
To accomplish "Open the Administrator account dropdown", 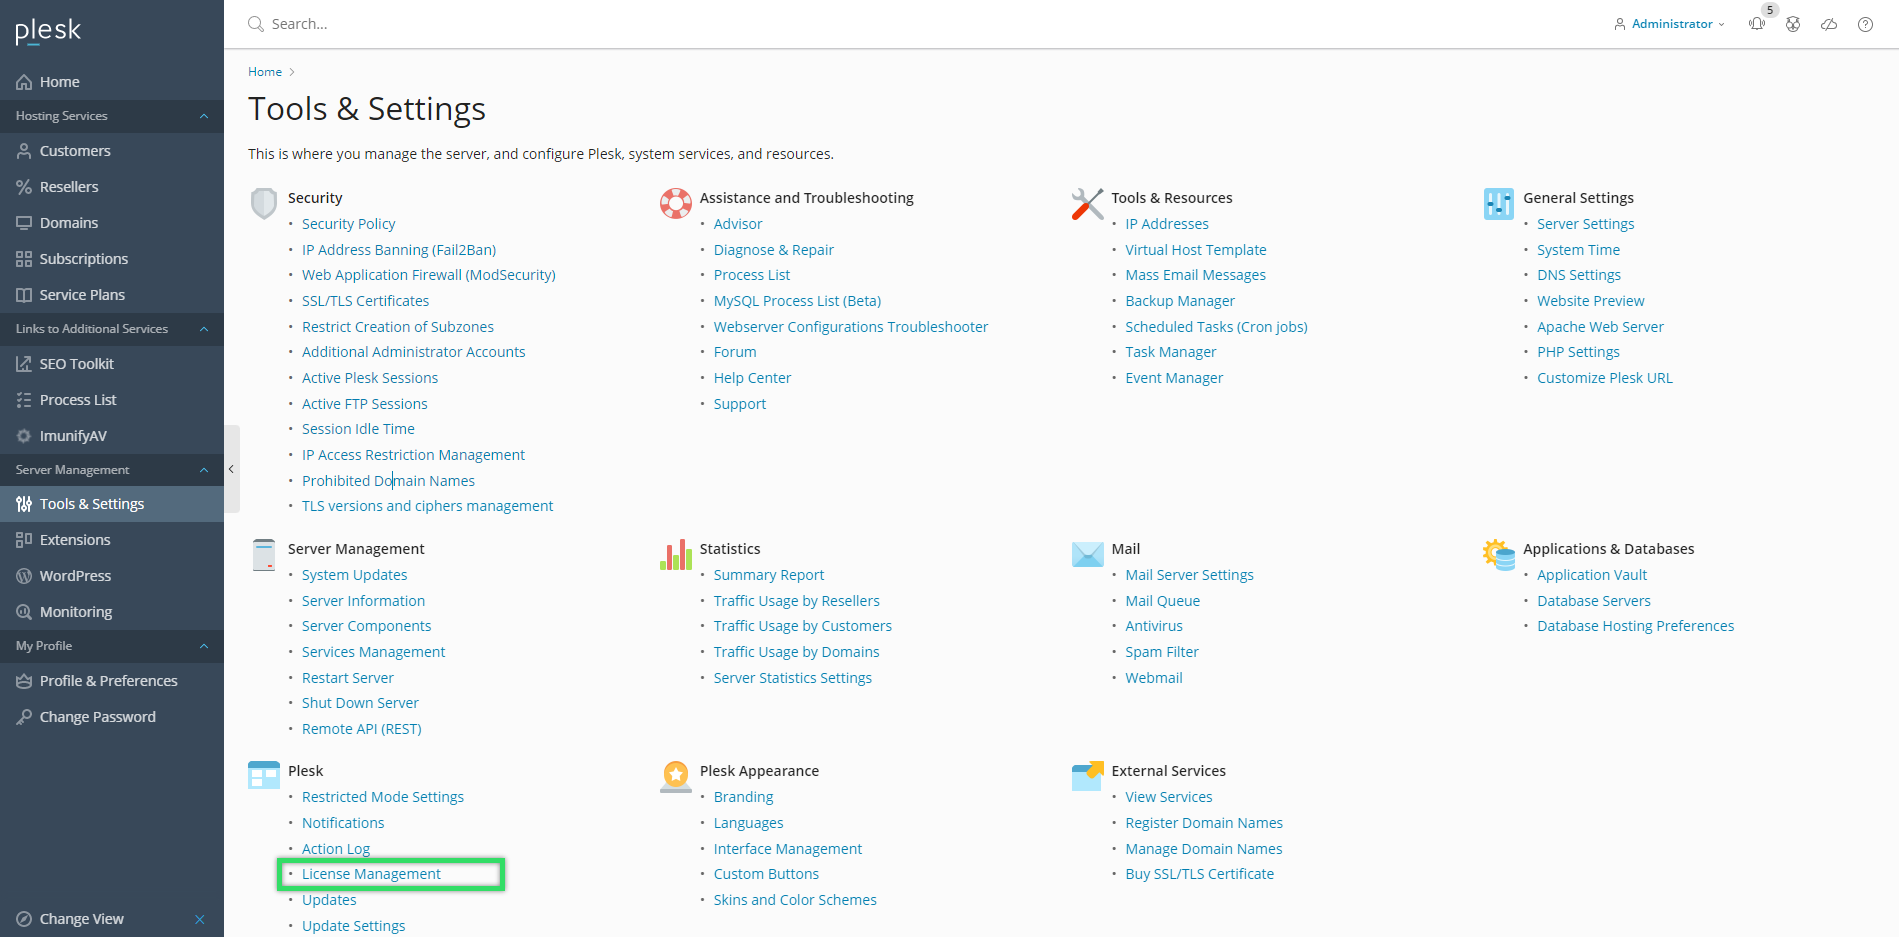I will click(x=1669, y=24).
